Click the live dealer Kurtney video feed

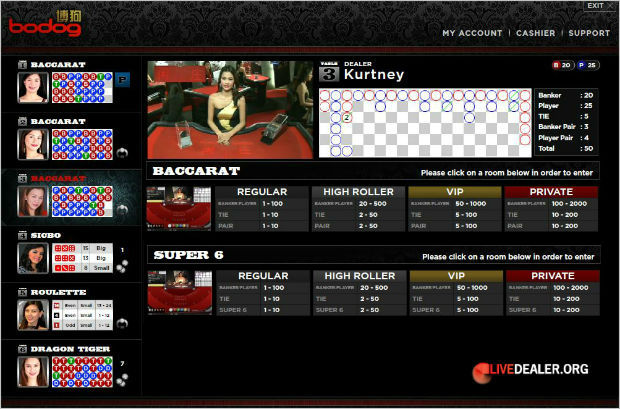pyautogui.click(x=230, y=110)
